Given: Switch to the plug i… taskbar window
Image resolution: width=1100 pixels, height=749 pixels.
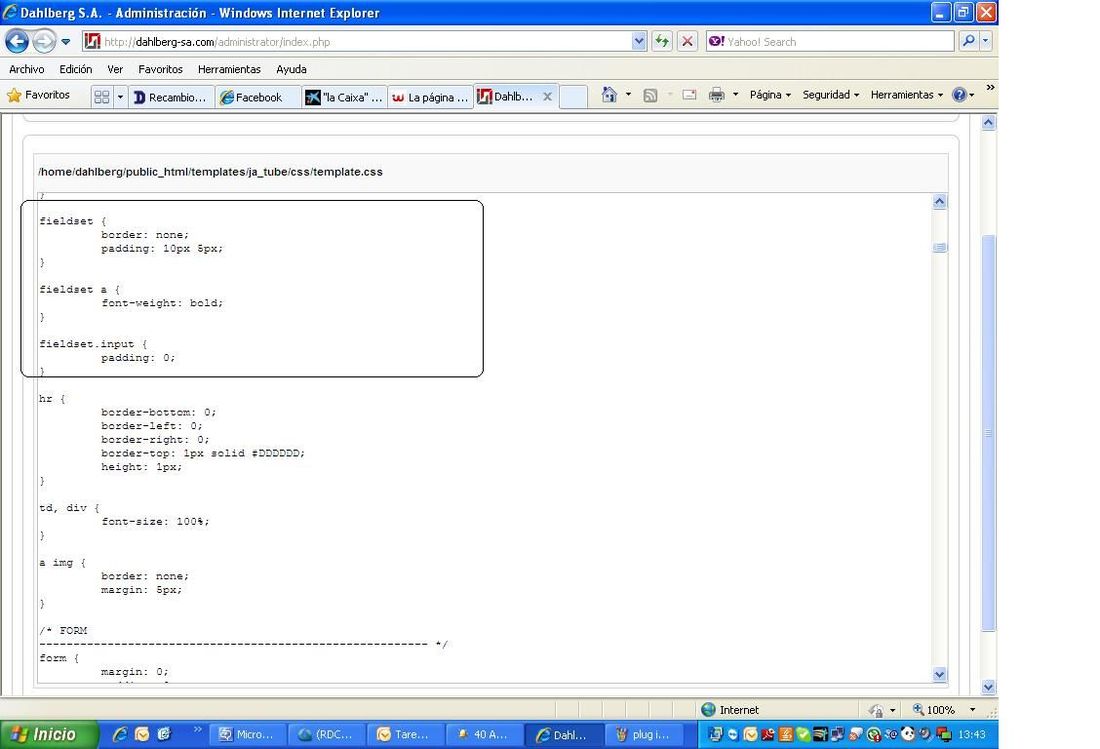Looking at the screenshot, I should point(643,734).
